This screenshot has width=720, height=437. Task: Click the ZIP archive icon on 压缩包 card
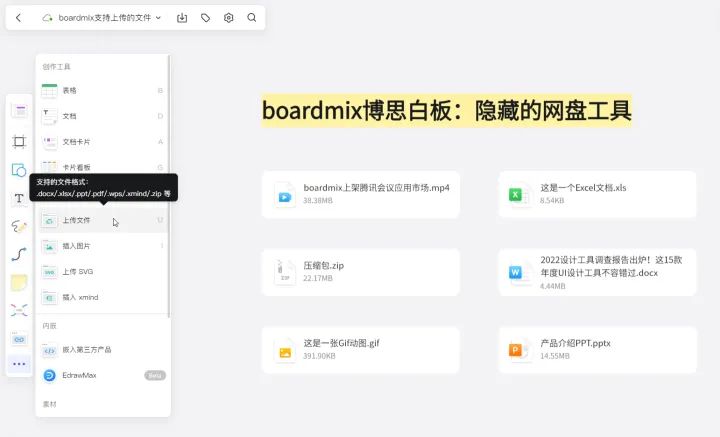(x=285, y=273)
